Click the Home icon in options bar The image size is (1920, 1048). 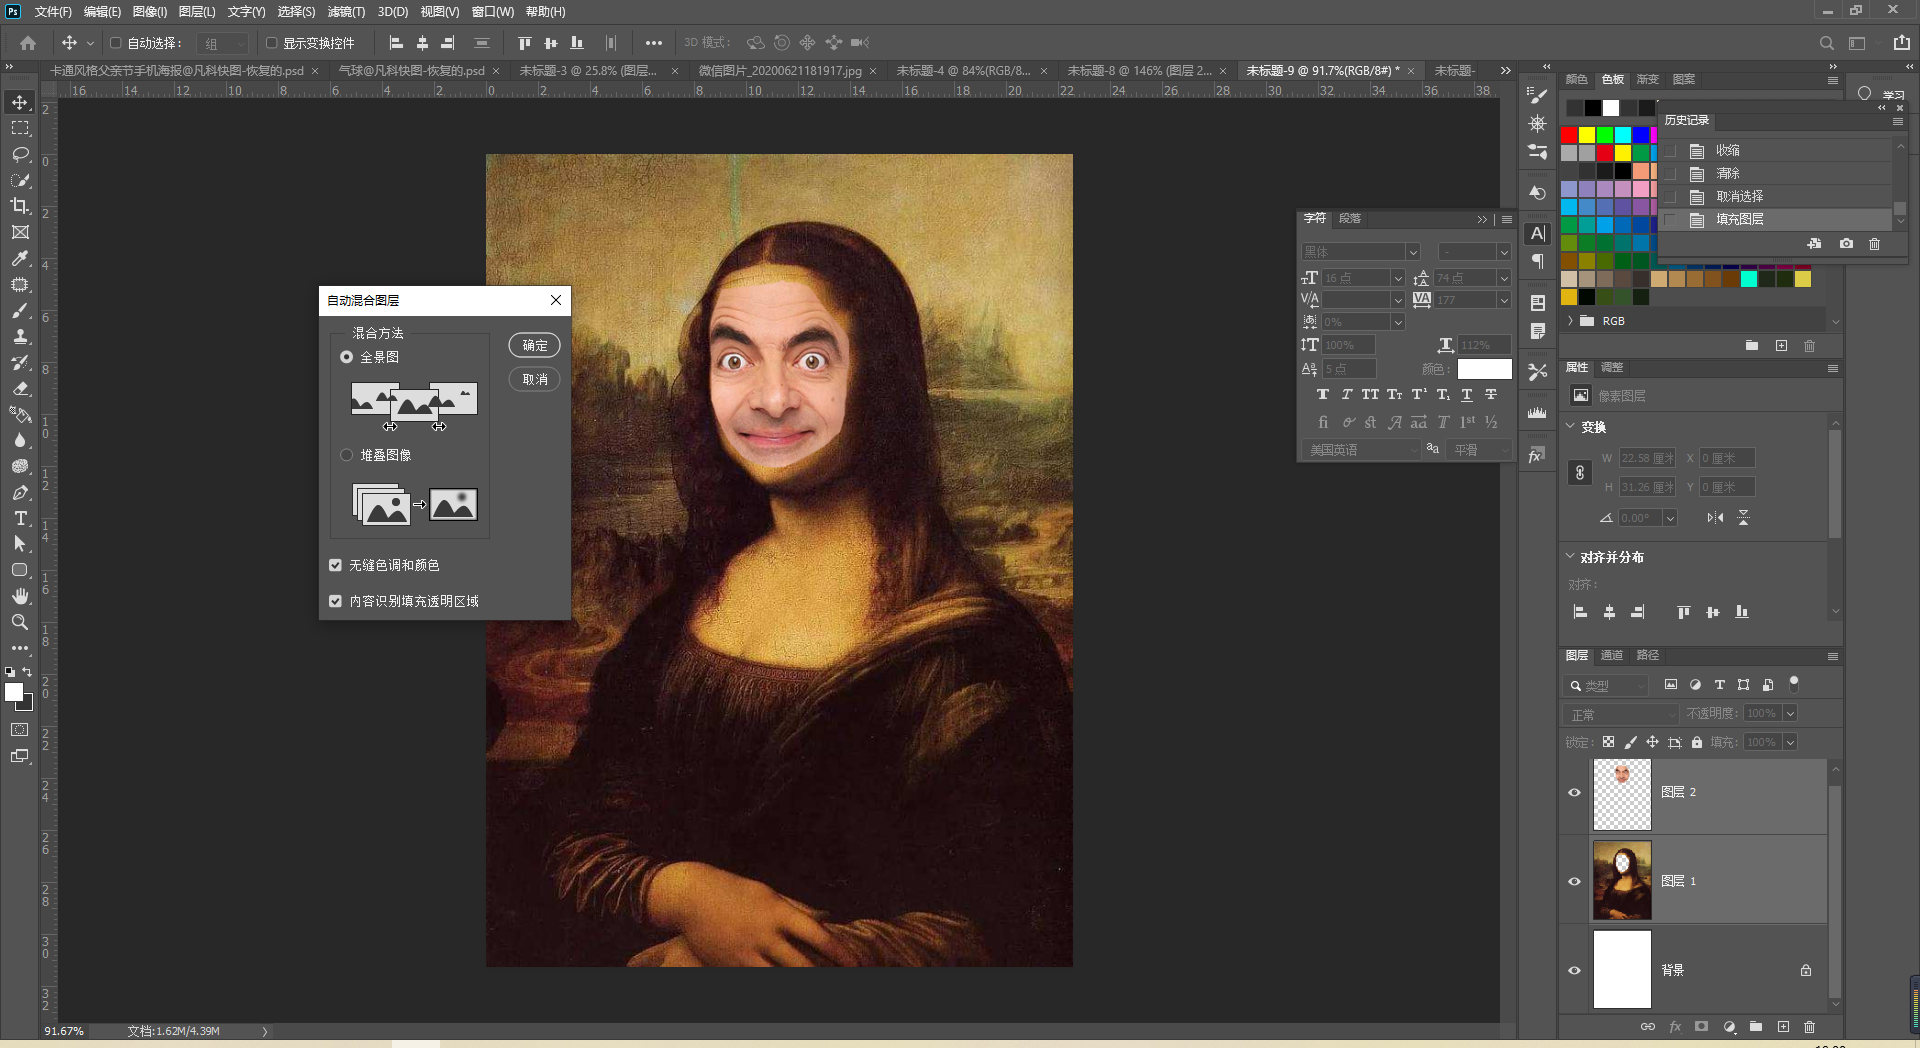(x=28, y=43)
